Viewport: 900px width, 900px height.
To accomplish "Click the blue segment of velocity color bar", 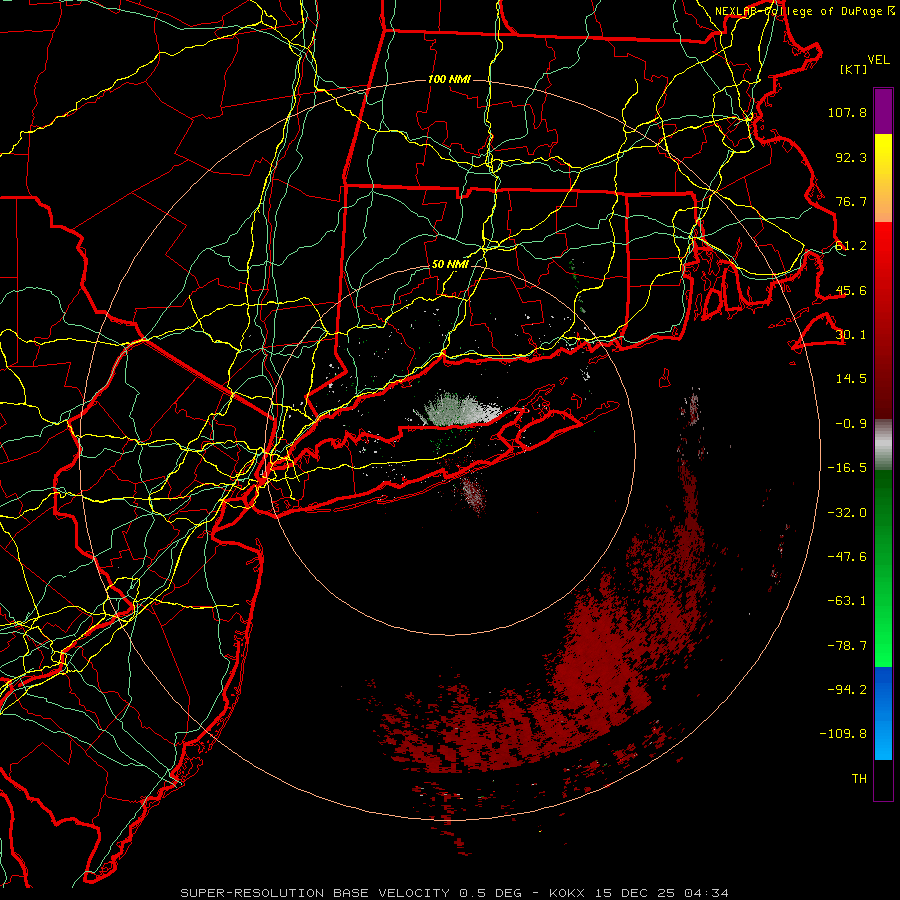I will point(883,713).
